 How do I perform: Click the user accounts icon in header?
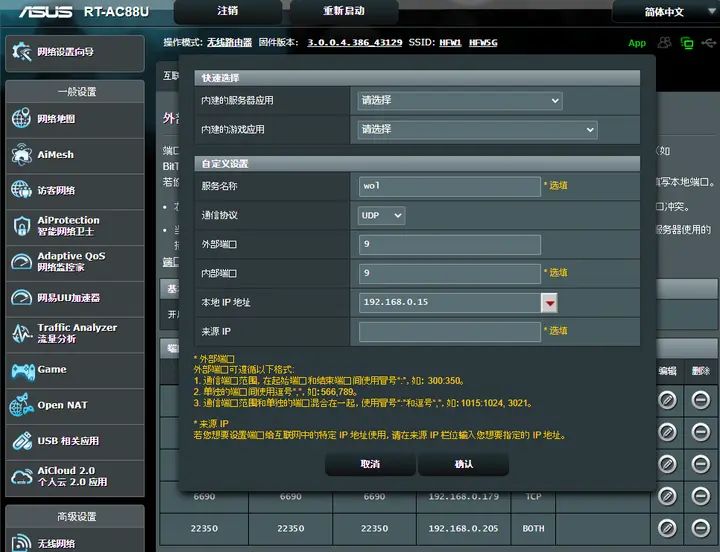tap(664, 43)
